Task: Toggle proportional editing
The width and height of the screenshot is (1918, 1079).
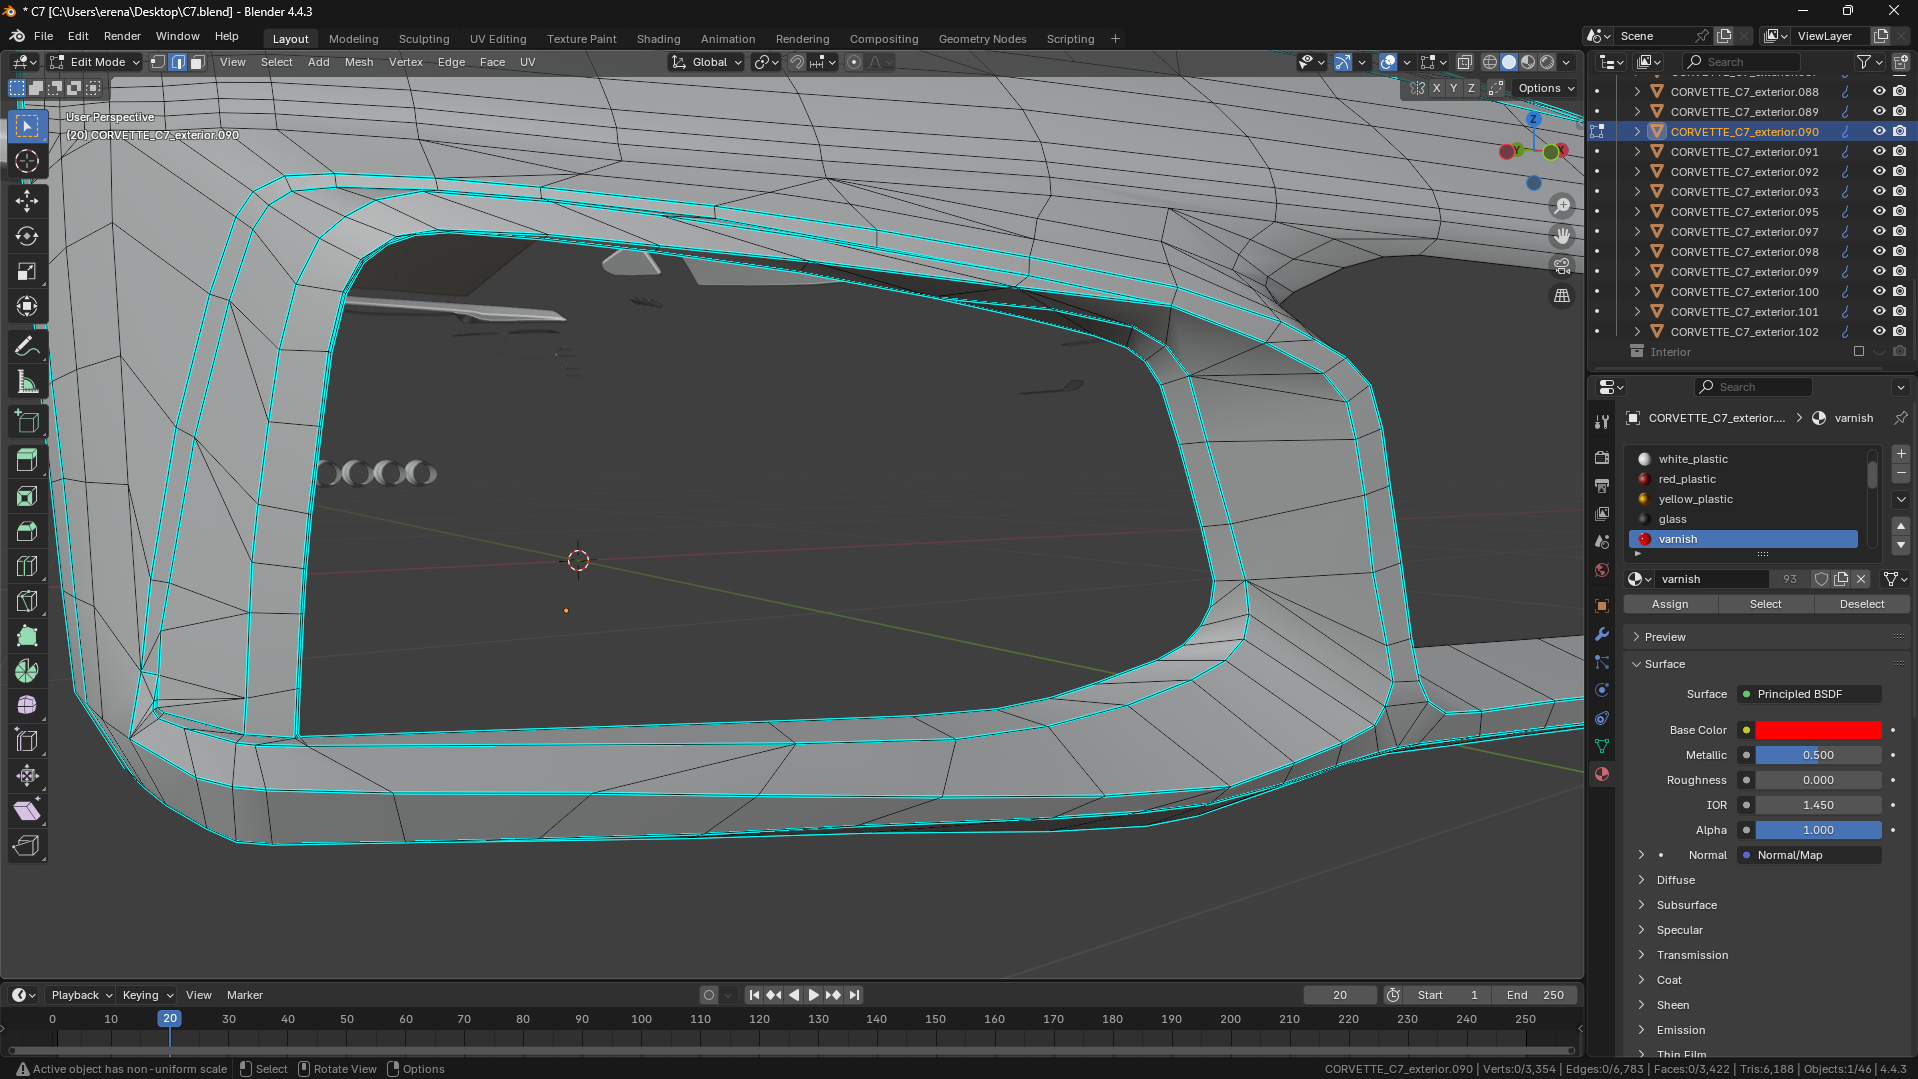Action: [854, 62]
